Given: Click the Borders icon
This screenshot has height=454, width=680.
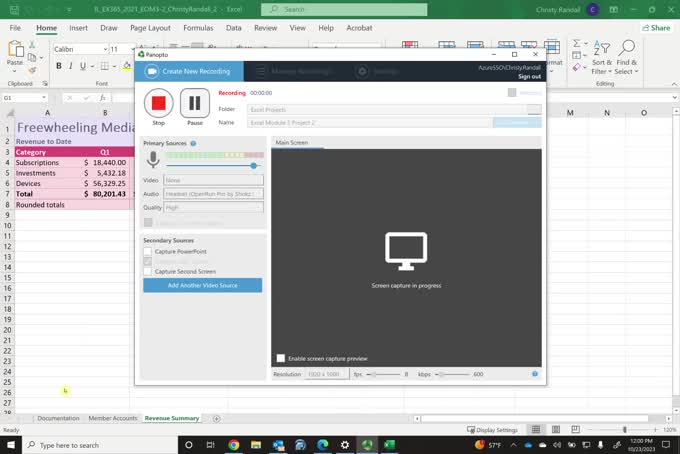Looking at the screenshot, I should [105, 66].
